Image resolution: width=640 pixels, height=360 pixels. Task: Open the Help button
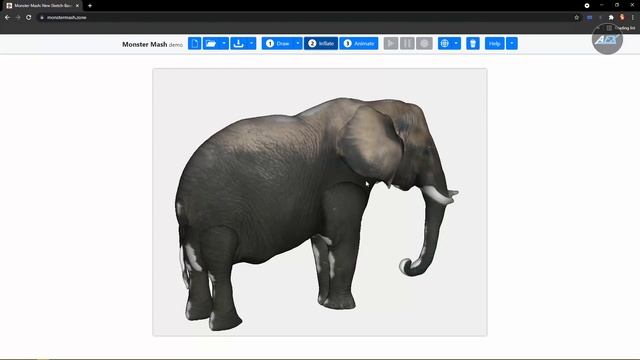click(x=495, y=43)
